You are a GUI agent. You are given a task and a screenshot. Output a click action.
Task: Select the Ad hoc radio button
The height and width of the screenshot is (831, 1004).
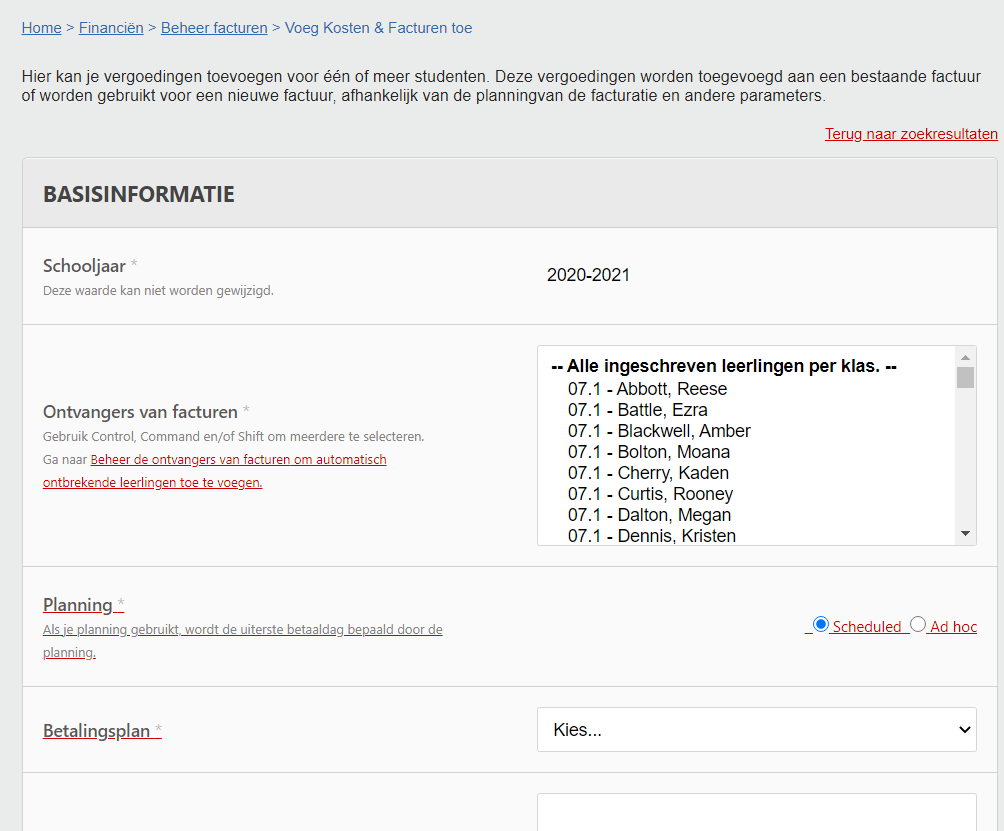click(918, 624)
